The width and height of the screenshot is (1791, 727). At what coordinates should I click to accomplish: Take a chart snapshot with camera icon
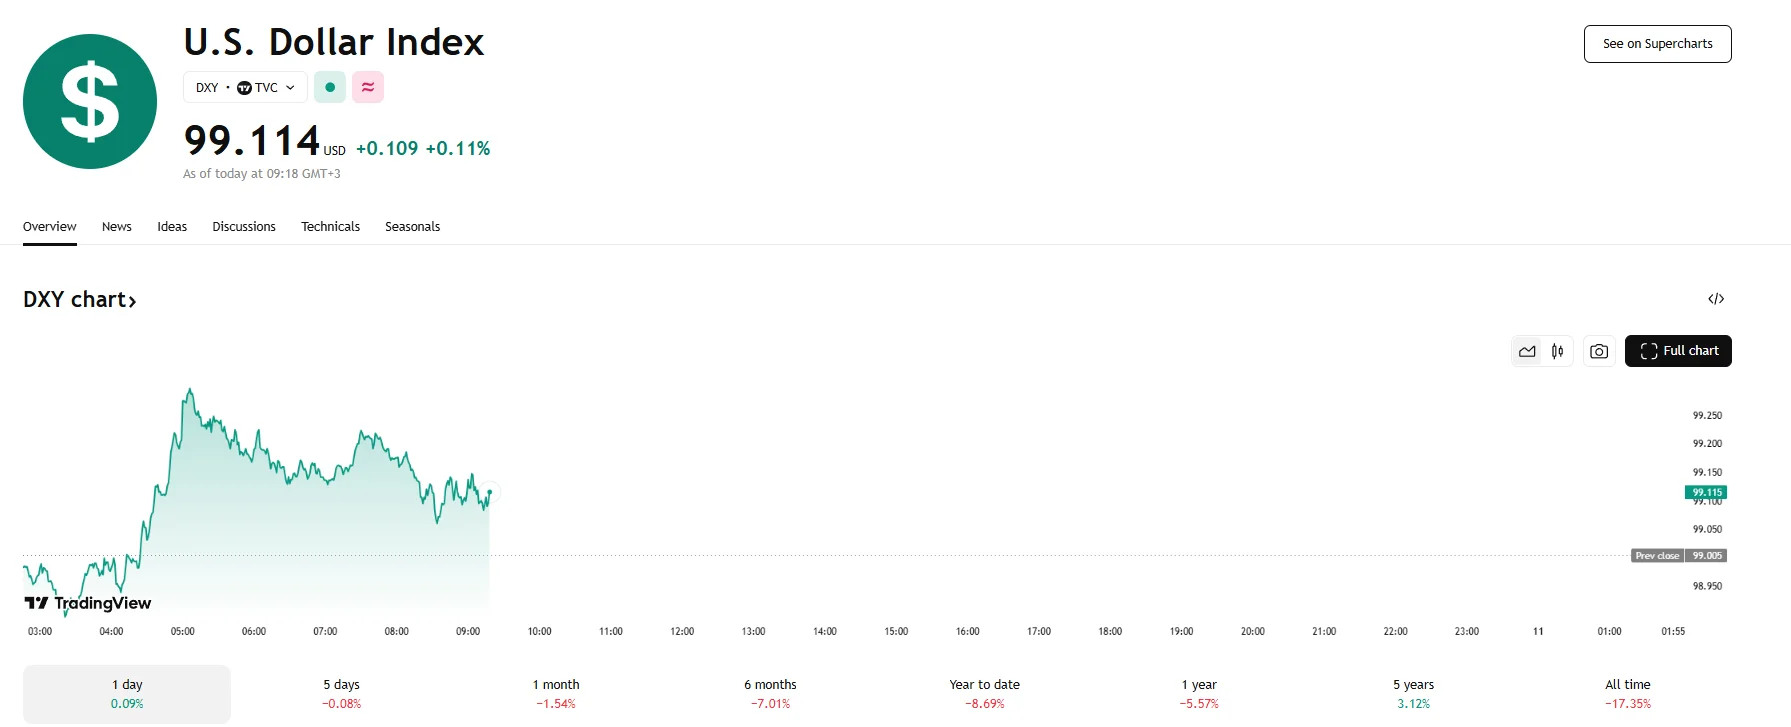[1599, 351]
